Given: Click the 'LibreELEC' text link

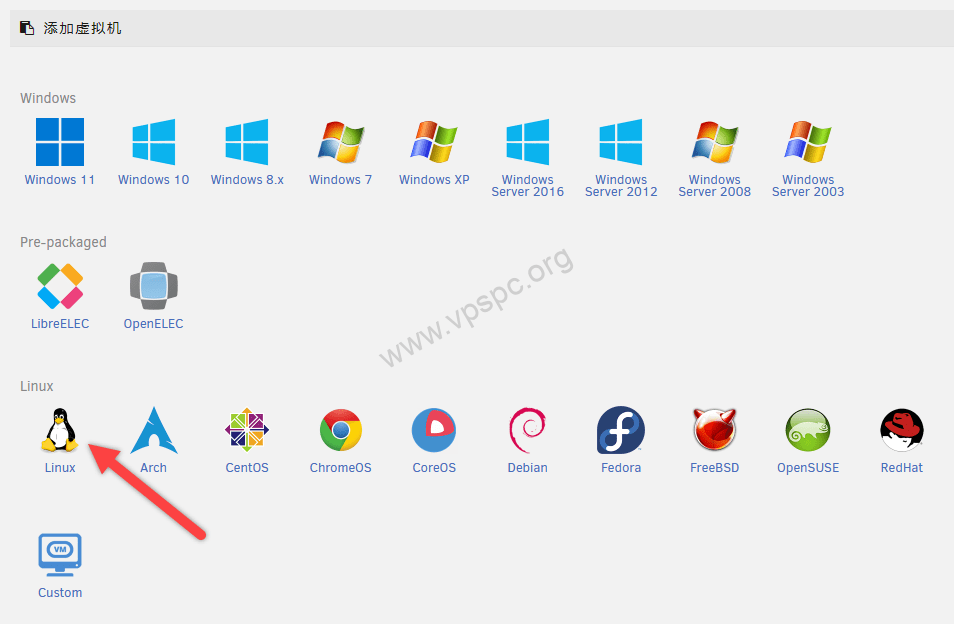Looking at the screenshot, I should tap(60, 324).
